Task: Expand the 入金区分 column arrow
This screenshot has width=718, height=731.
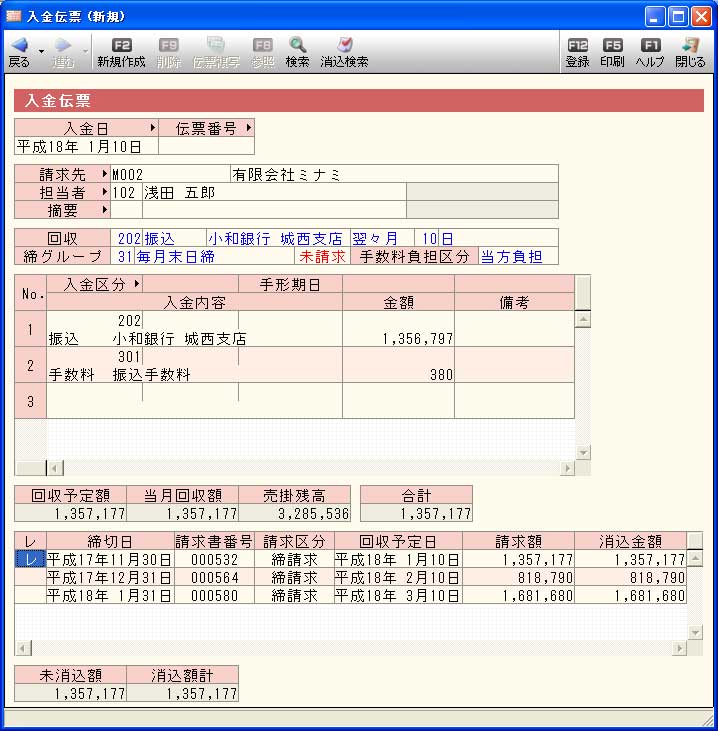Action: (137, 283)
